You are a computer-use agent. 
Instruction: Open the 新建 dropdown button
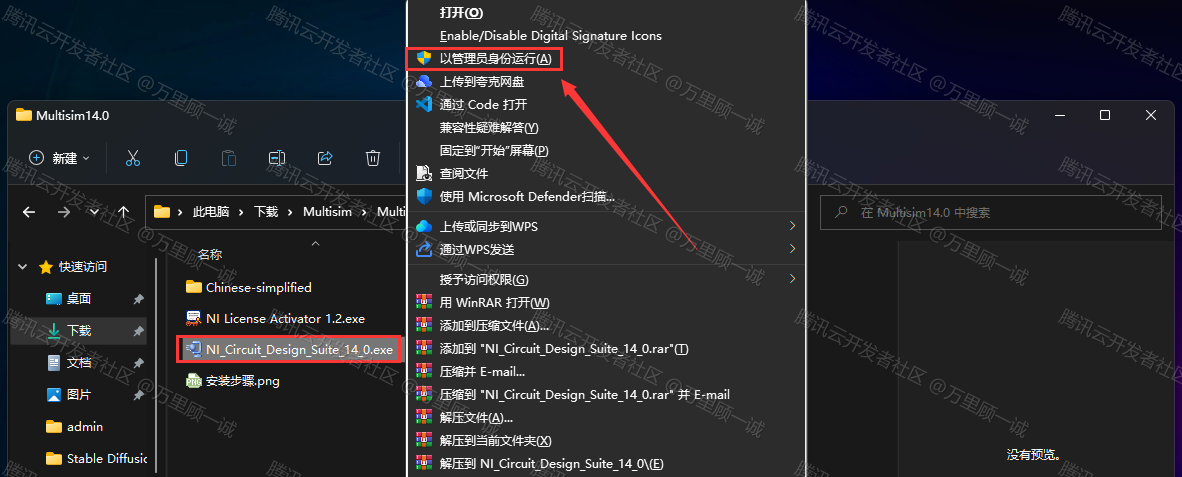coord(60,157)
